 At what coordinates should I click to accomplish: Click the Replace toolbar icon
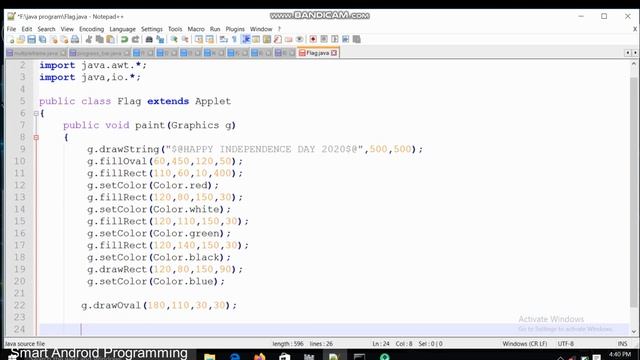pos(160,40)
